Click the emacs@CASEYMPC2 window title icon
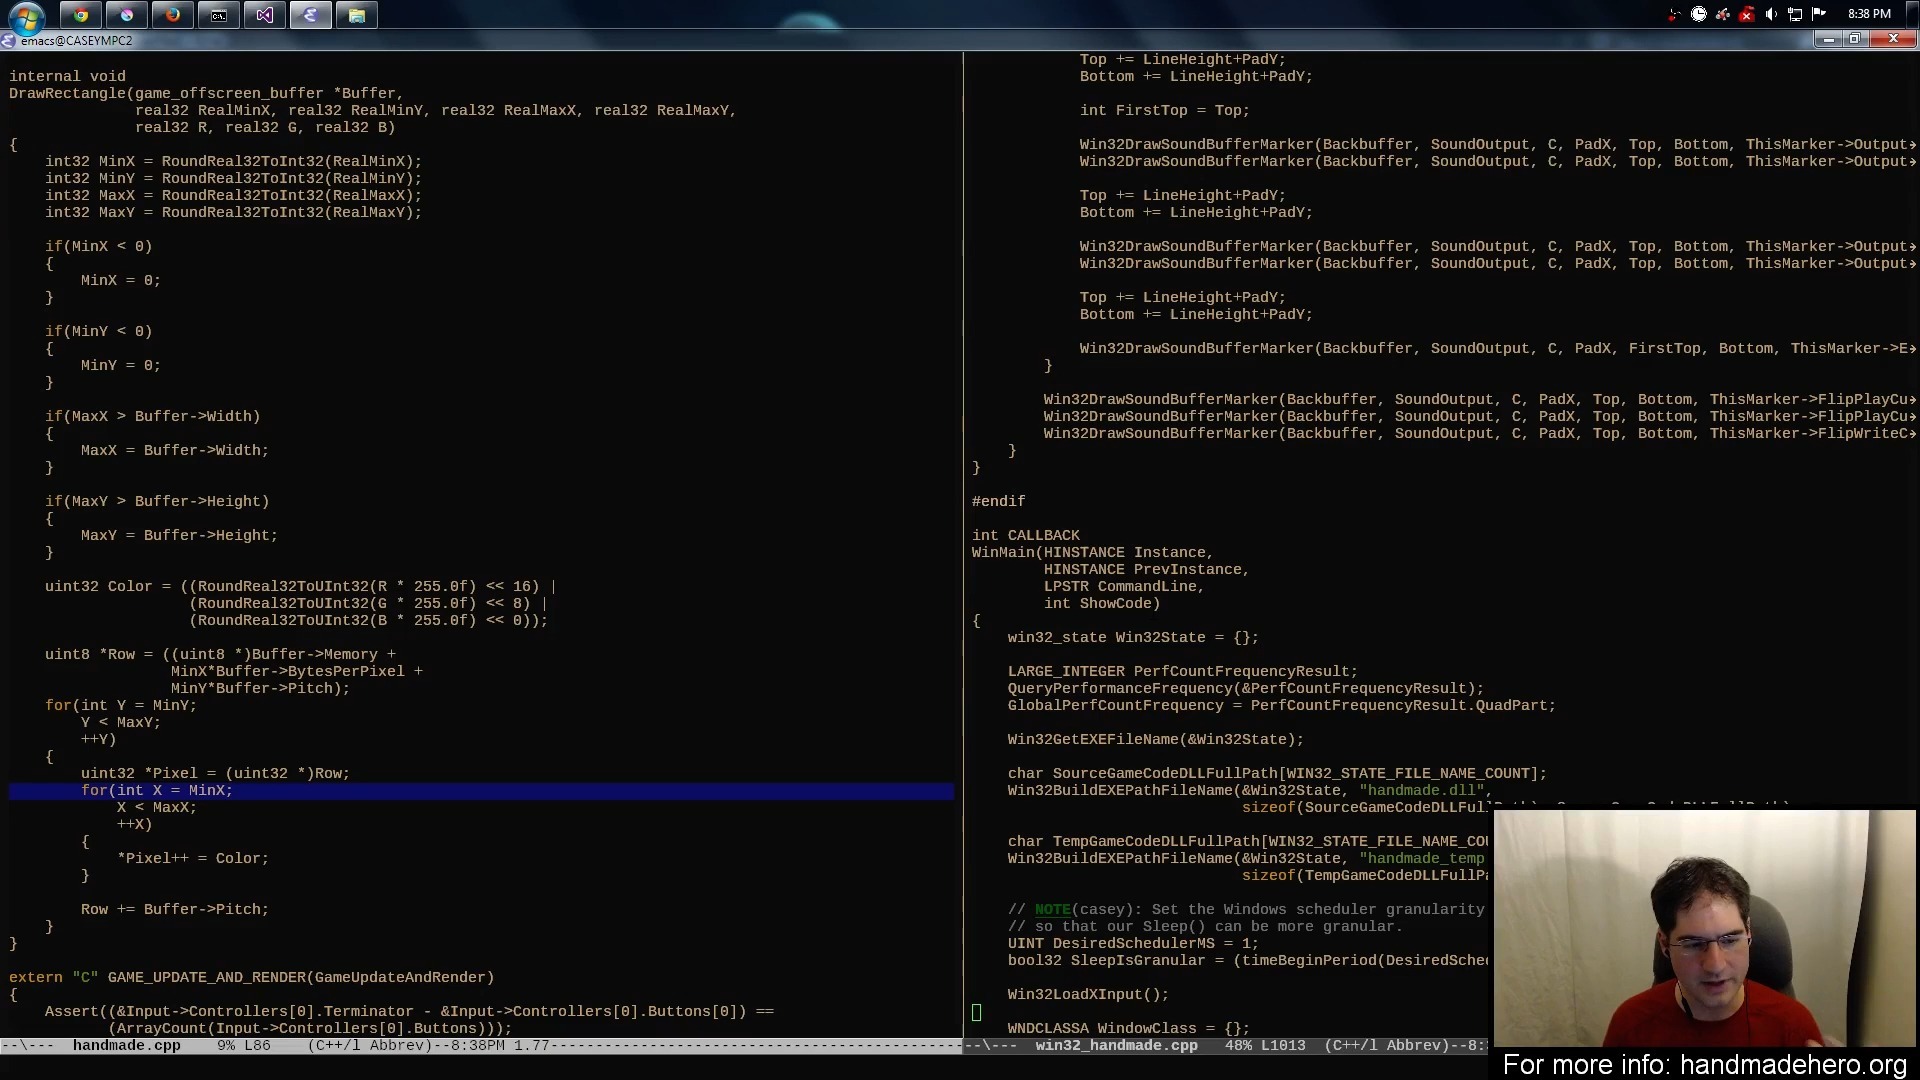The height and width of the screenshot is (1080, 1920). click(x=9, y=41)
